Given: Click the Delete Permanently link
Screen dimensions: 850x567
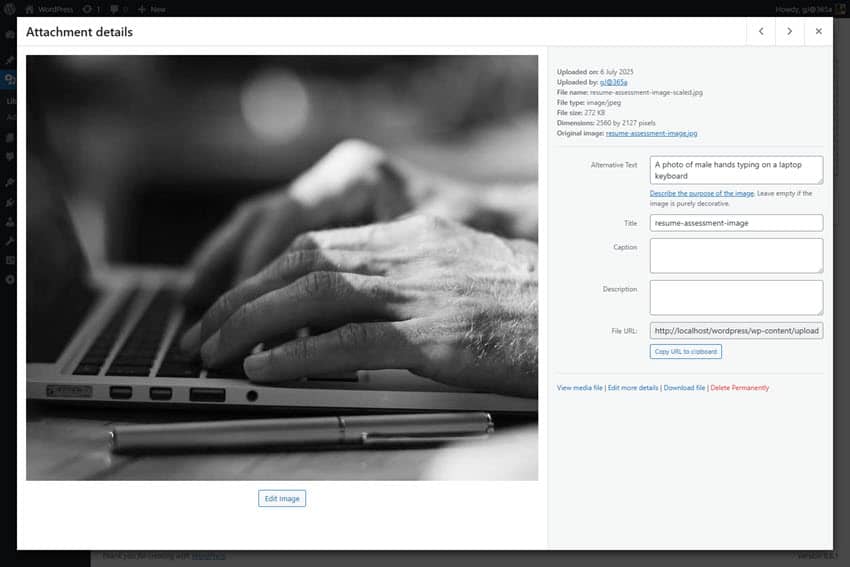Looking at the screenshot, I should tap(740, 388).
